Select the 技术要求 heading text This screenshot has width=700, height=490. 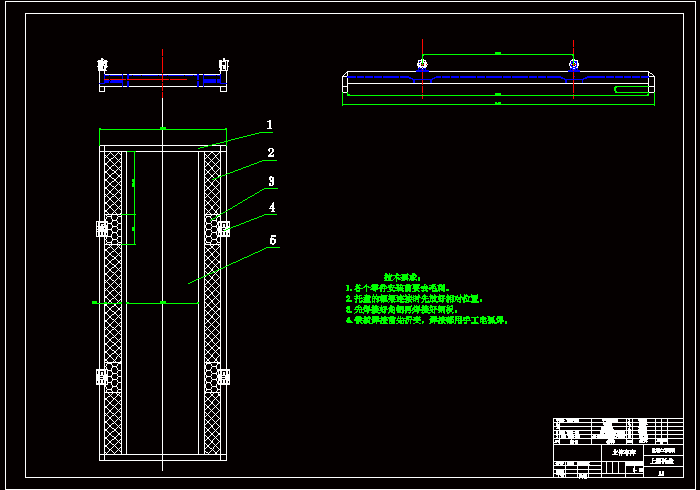pyautogui.click(x=402, y=278)
